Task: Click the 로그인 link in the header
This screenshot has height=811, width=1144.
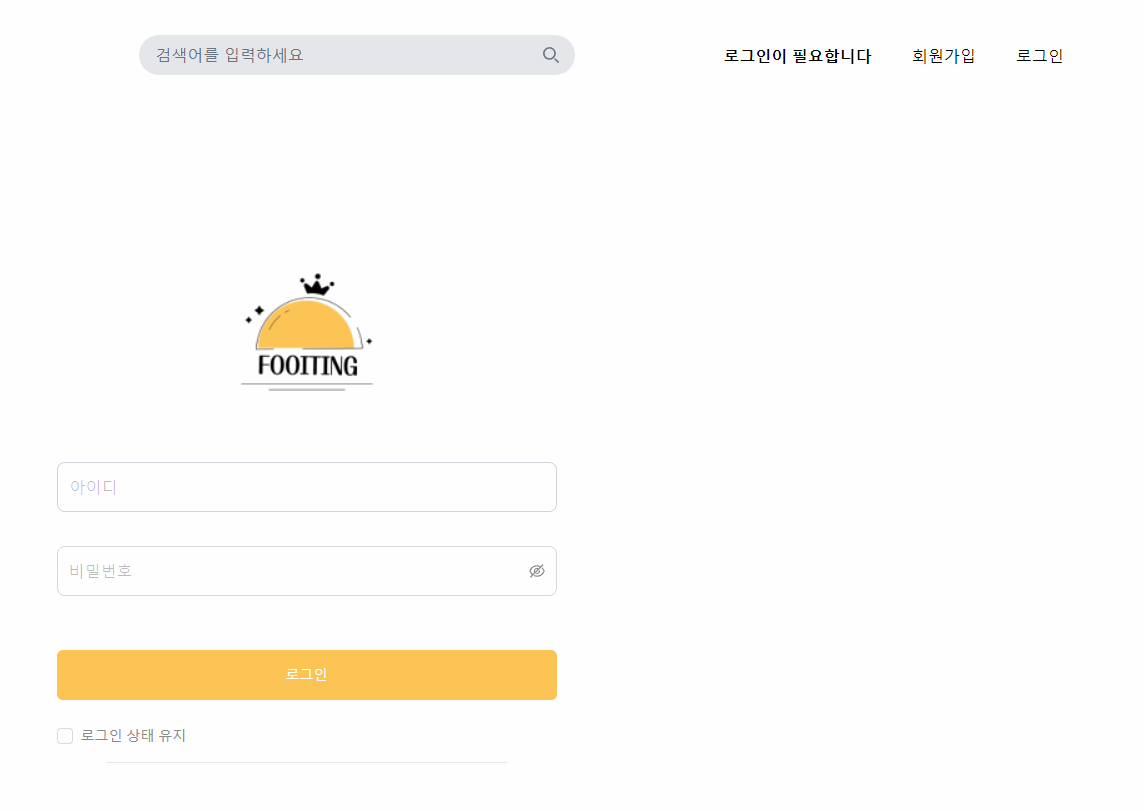Action: pyautogui.click(x=1040, y=56)
